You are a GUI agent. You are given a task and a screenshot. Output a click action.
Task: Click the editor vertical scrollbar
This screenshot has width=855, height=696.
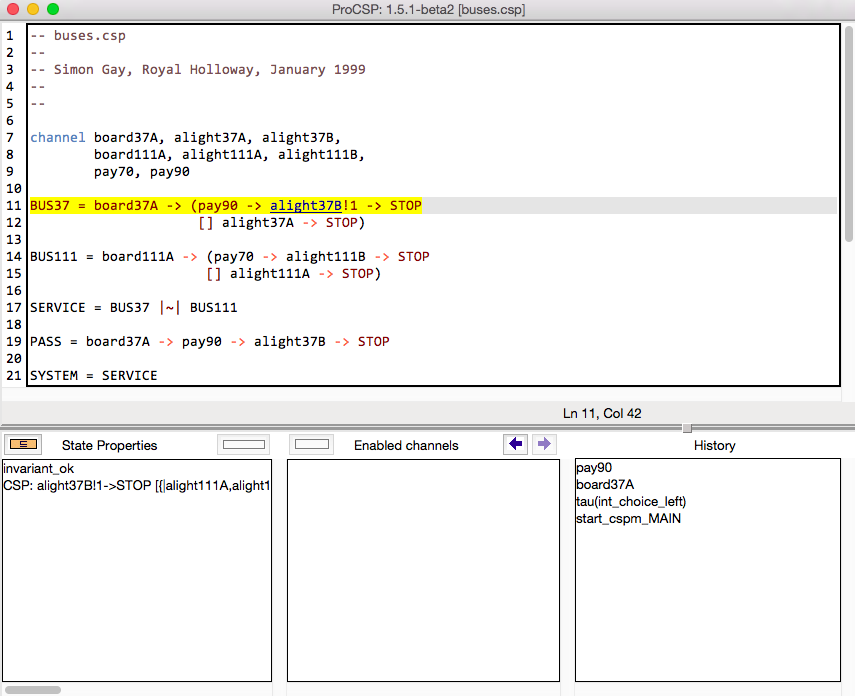(x=849, y=132)
